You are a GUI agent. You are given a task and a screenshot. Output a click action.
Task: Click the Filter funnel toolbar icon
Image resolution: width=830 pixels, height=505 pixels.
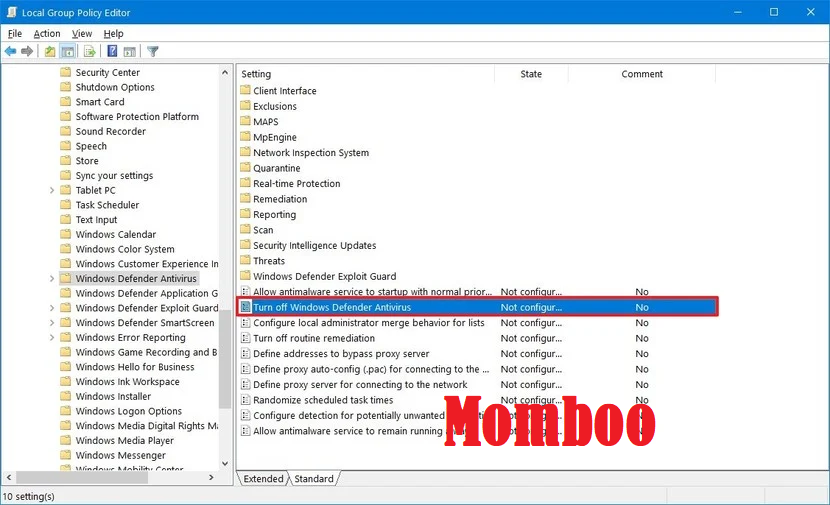pos(153,51)
